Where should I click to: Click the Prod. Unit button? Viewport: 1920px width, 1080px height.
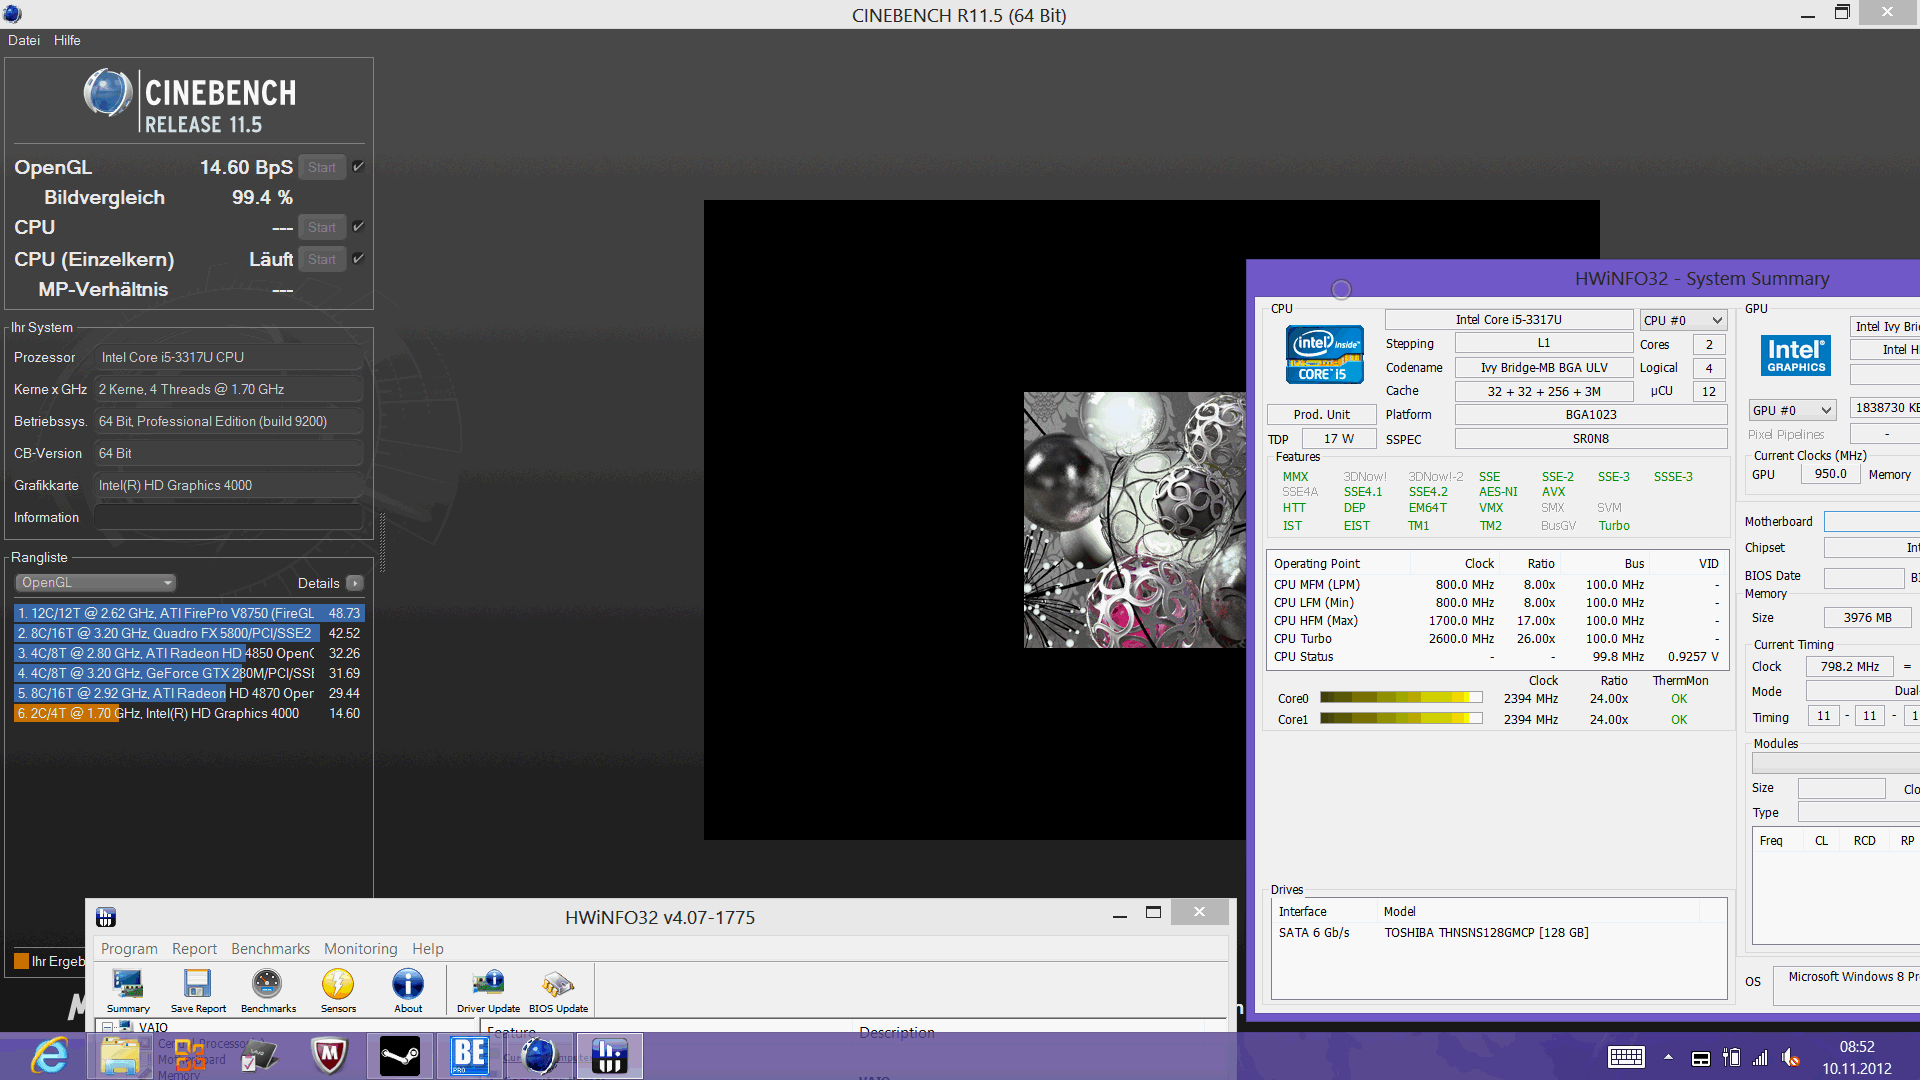coord(1321,414)
